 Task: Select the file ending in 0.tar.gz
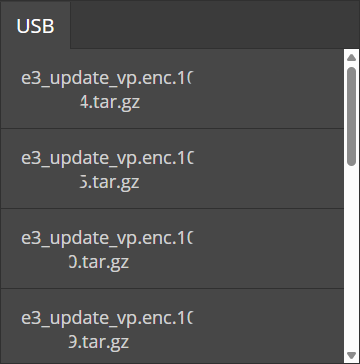tap(172, 249)
